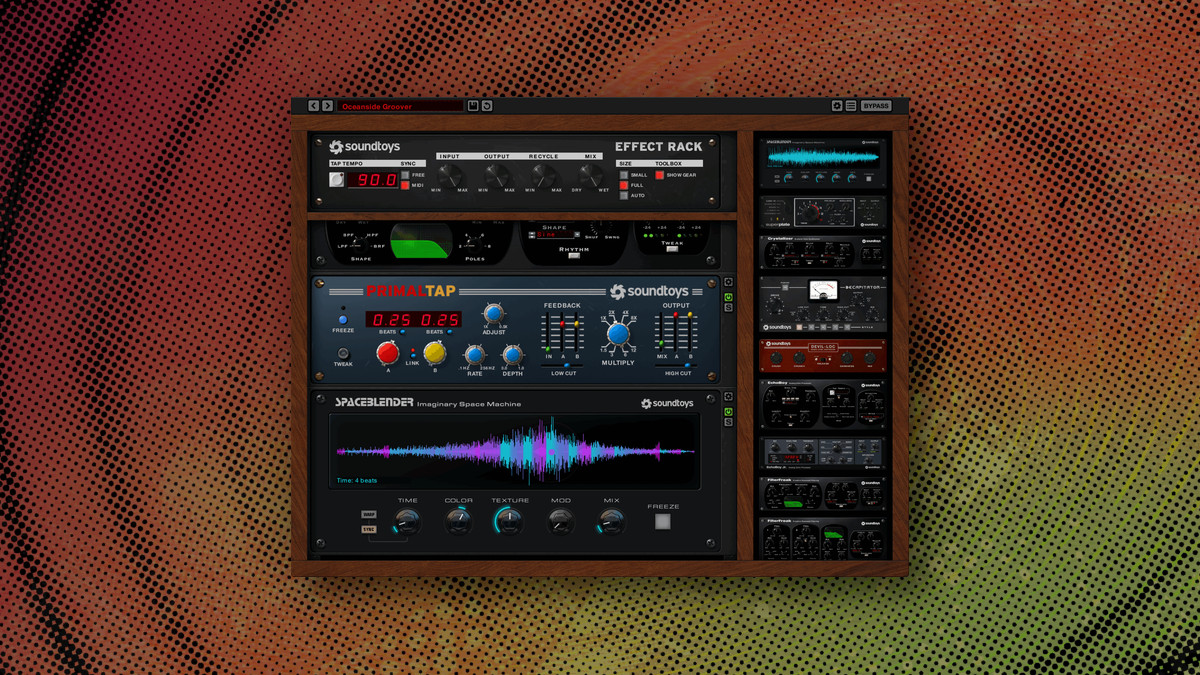Open the Oceanside Groover preset name field
The height and width of the screenshot is (675, 1200).
(400, 106)
